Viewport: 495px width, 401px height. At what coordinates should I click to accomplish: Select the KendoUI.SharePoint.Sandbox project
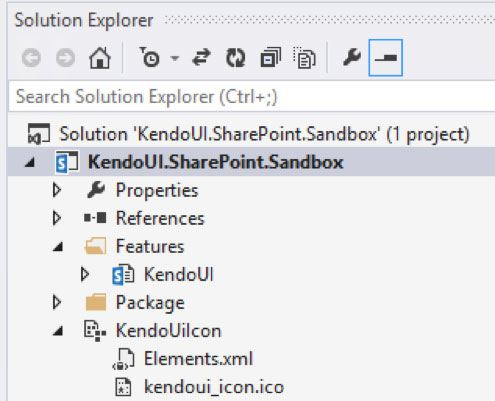coord(215,162)
